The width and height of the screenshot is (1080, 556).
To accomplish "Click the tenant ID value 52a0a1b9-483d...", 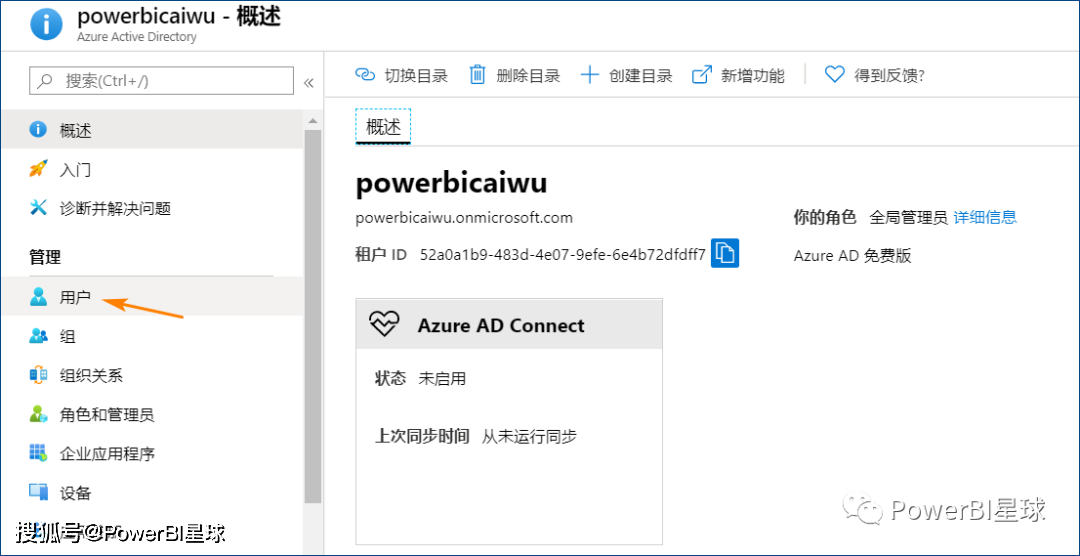I will [x=563, y=255].
